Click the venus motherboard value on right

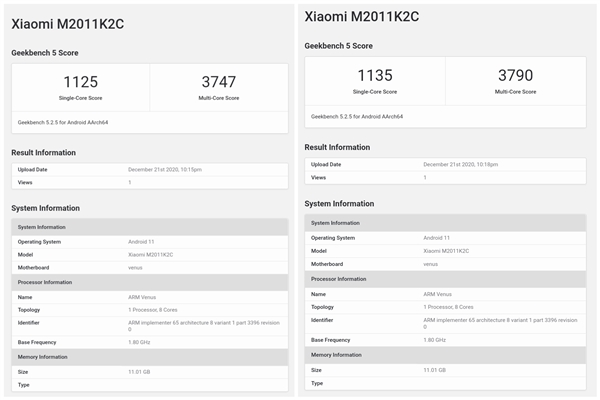click(x=431, y=264)
